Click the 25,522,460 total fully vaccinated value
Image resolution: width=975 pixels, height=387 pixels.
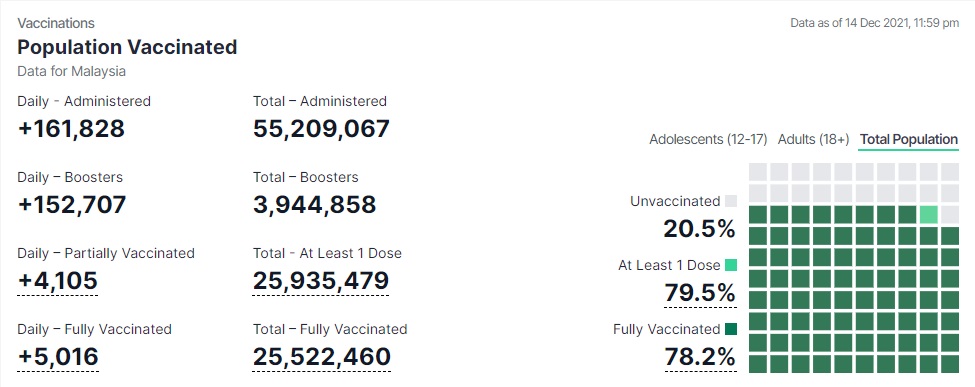(x=321, y=357)
